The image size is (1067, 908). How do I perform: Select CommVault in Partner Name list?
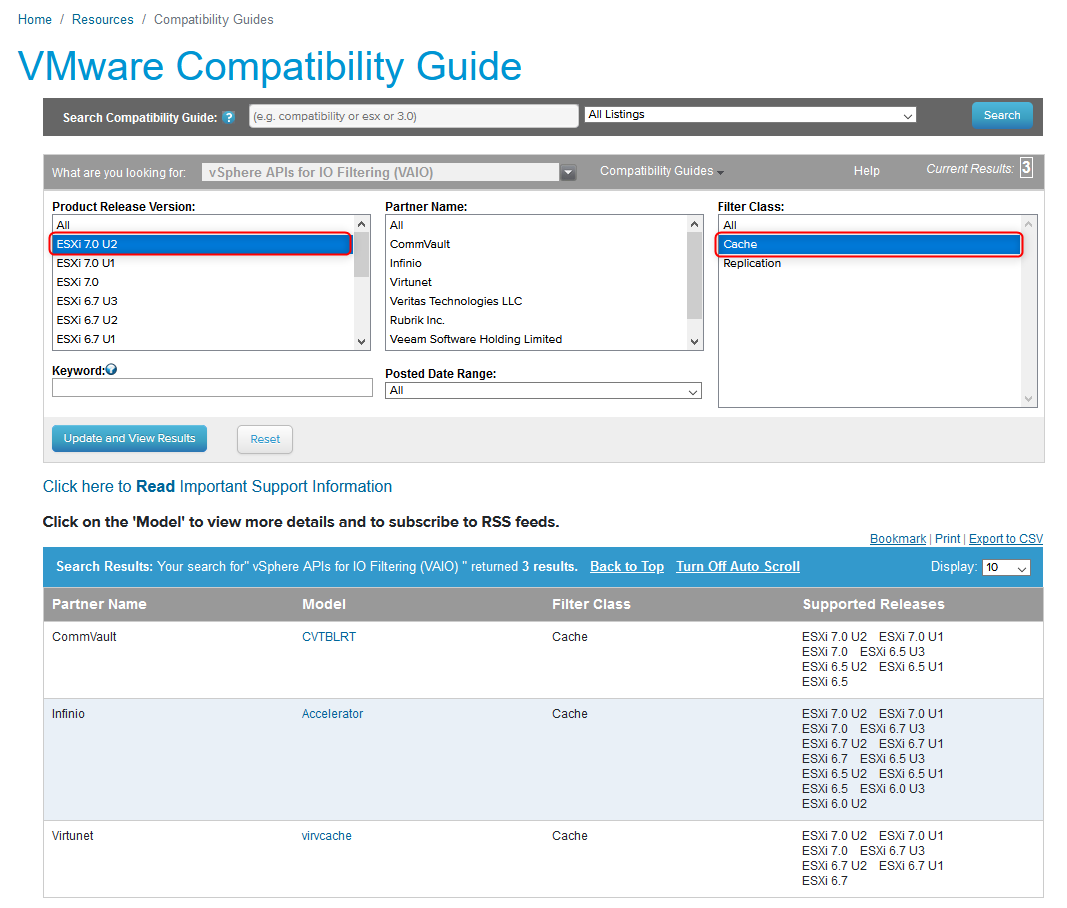click(x=536, y=244)
